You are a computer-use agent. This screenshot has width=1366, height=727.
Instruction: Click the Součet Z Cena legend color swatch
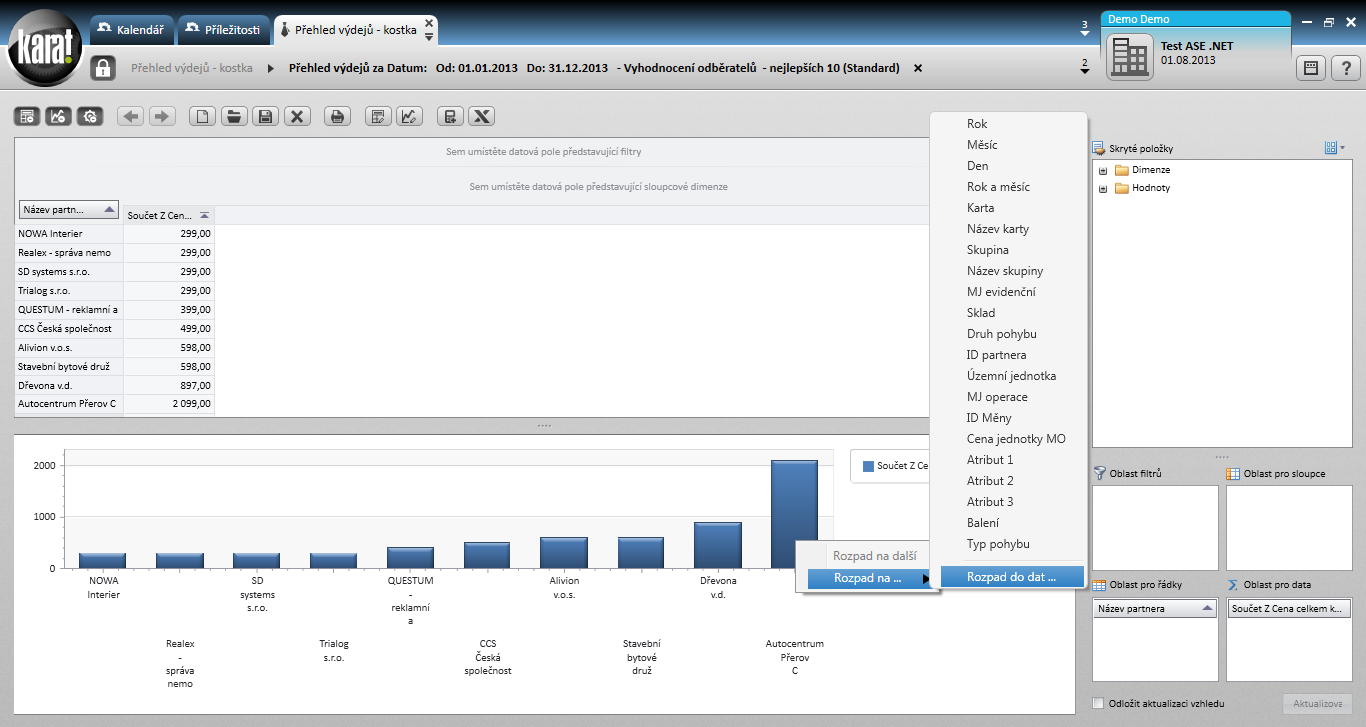(x=868, y=466)
